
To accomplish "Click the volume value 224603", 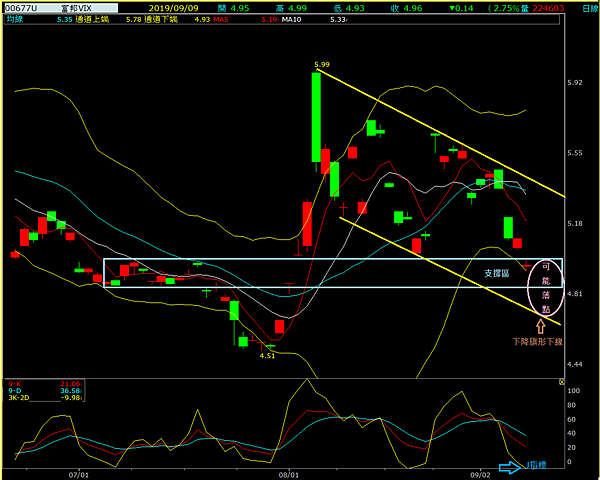I will click(548, 8).
